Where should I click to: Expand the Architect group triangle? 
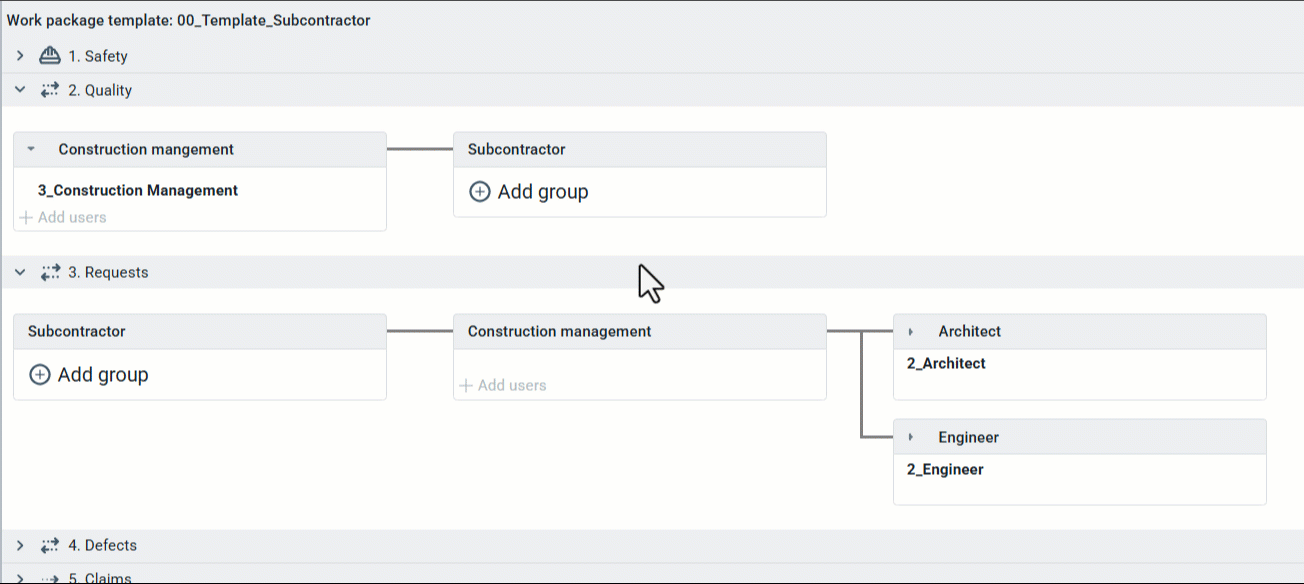tap(911, 332)
